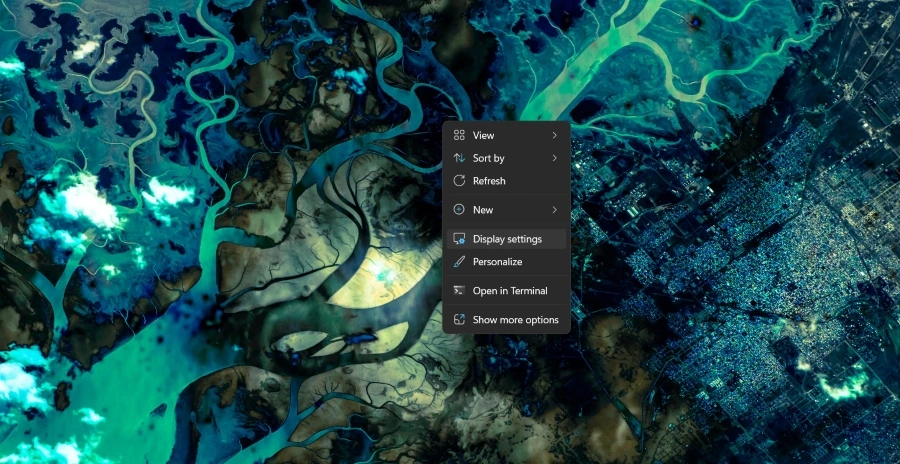Open the New submenu entry
The image size is (900, 464).
[506, 210]
